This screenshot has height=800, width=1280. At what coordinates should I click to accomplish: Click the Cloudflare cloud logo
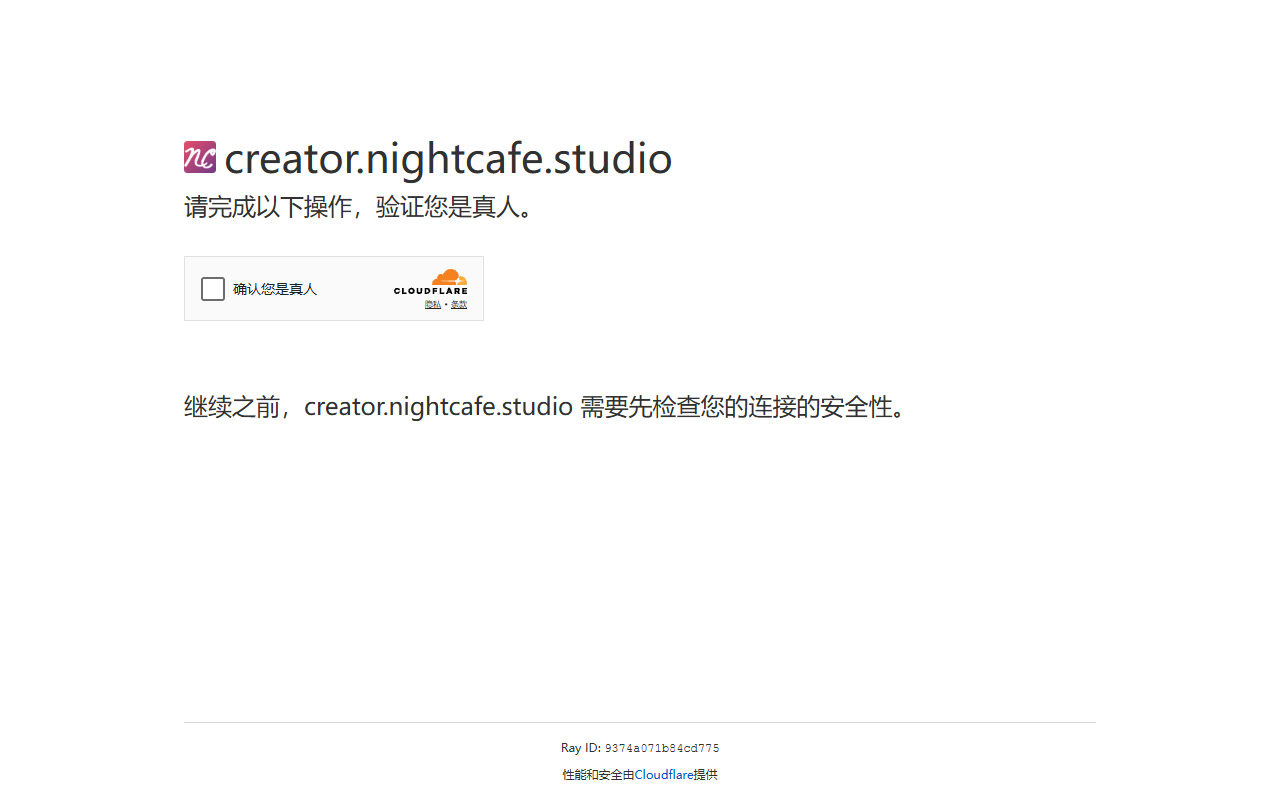pyautogui.click(x=431, y=282)
